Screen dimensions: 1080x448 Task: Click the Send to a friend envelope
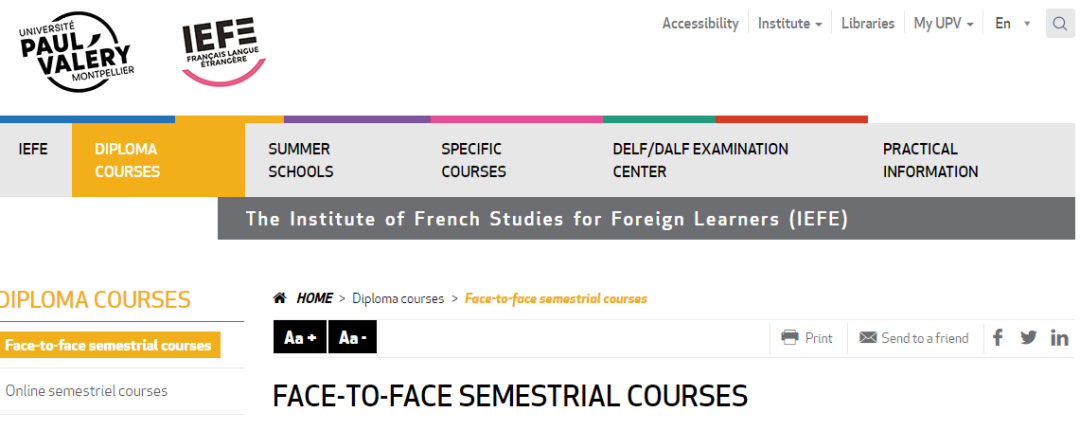869,338
